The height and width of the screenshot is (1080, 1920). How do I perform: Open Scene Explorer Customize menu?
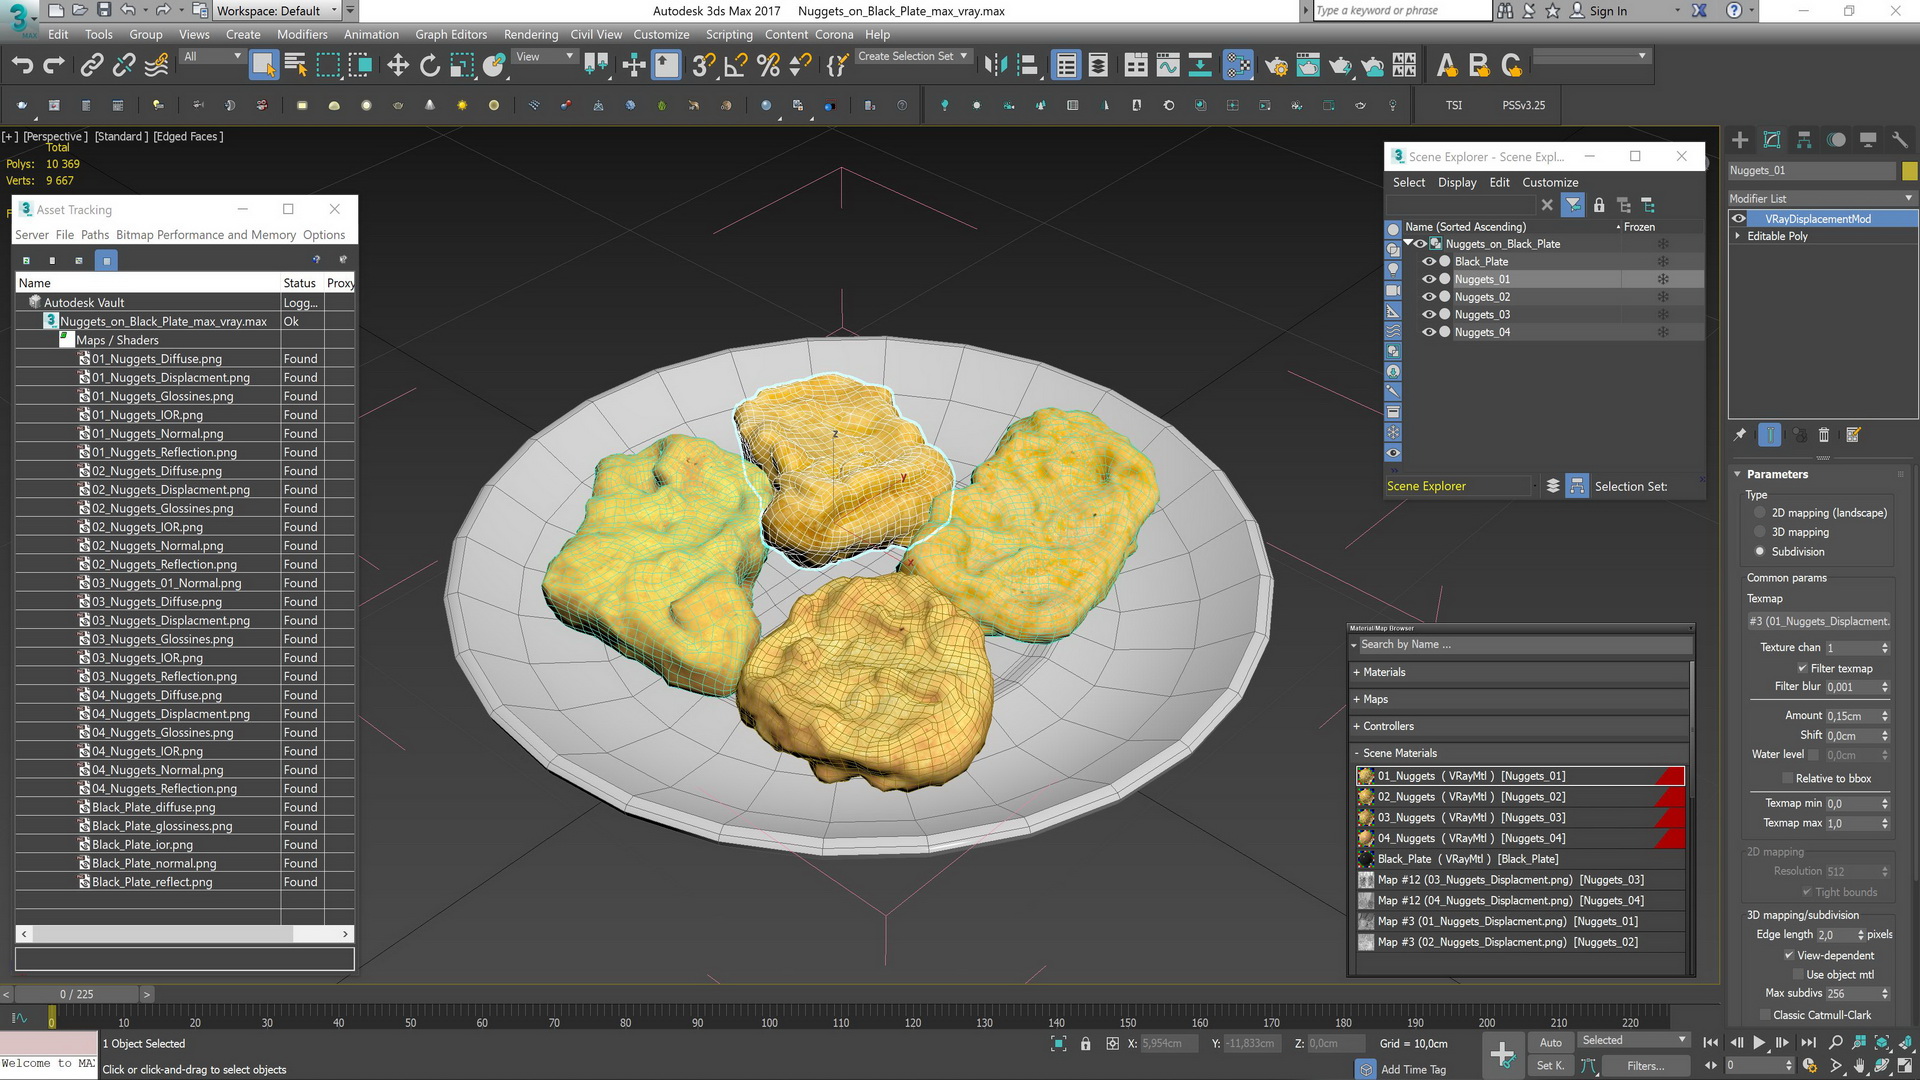click(x=1550, y=182)
